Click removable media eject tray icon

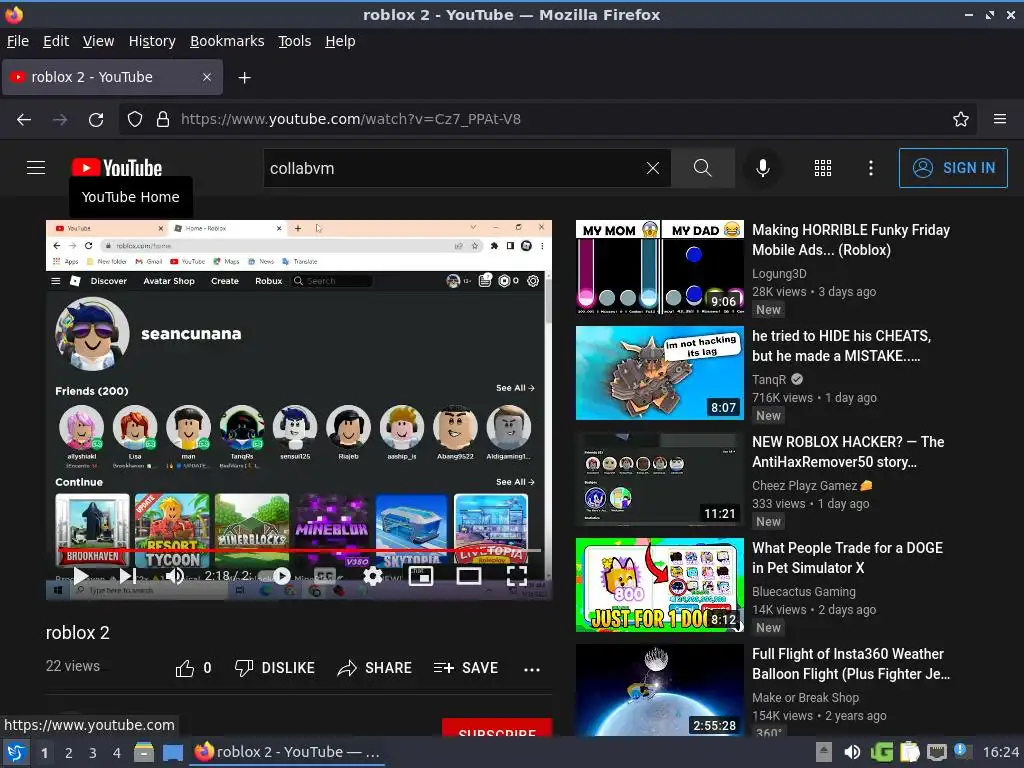click(x=824, y=752)
